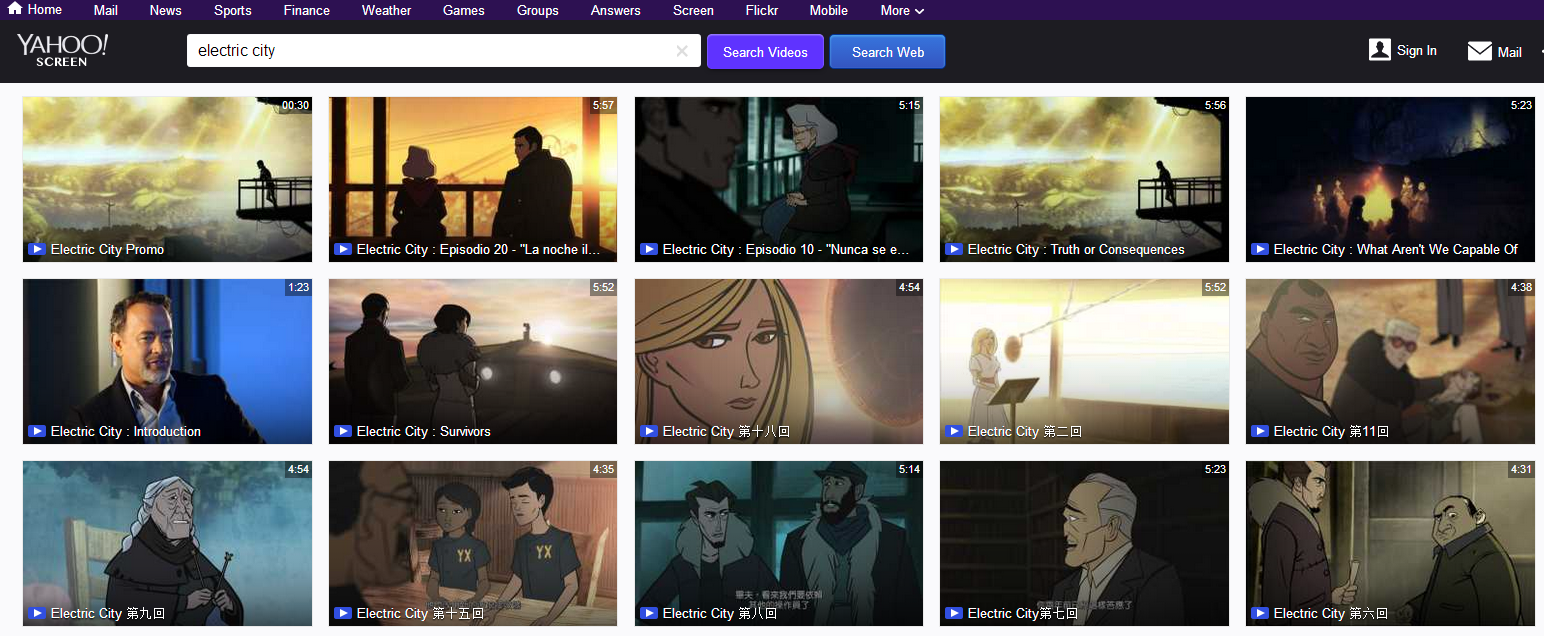
Task: Open Games in top navigation
Action: pos(464,10)
